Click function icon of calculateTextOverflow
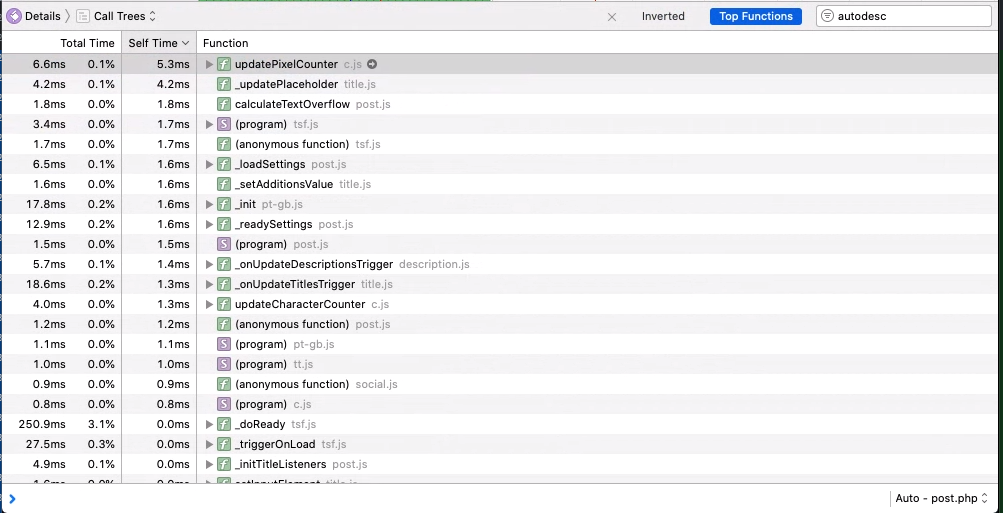This screenshot has height=513, width=1003. [x=223, y=104]
